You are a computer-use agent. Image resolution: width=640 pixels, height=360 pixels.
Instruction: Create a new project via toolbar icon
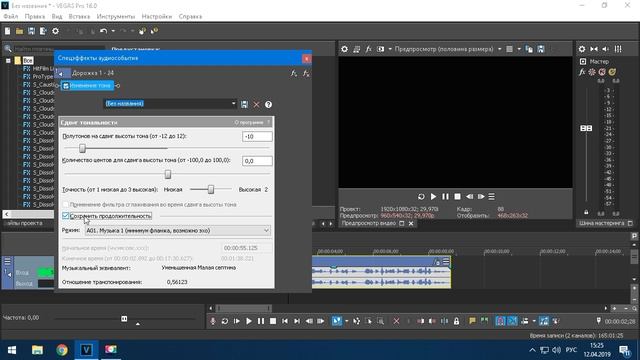[x=7, y=31]
